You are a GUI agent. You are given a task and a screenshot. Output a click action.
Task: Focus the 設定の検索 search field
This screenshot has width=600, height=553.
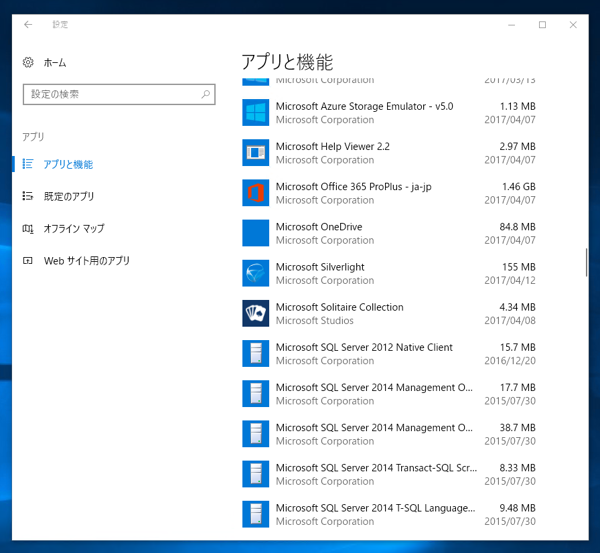click(119, 94)
